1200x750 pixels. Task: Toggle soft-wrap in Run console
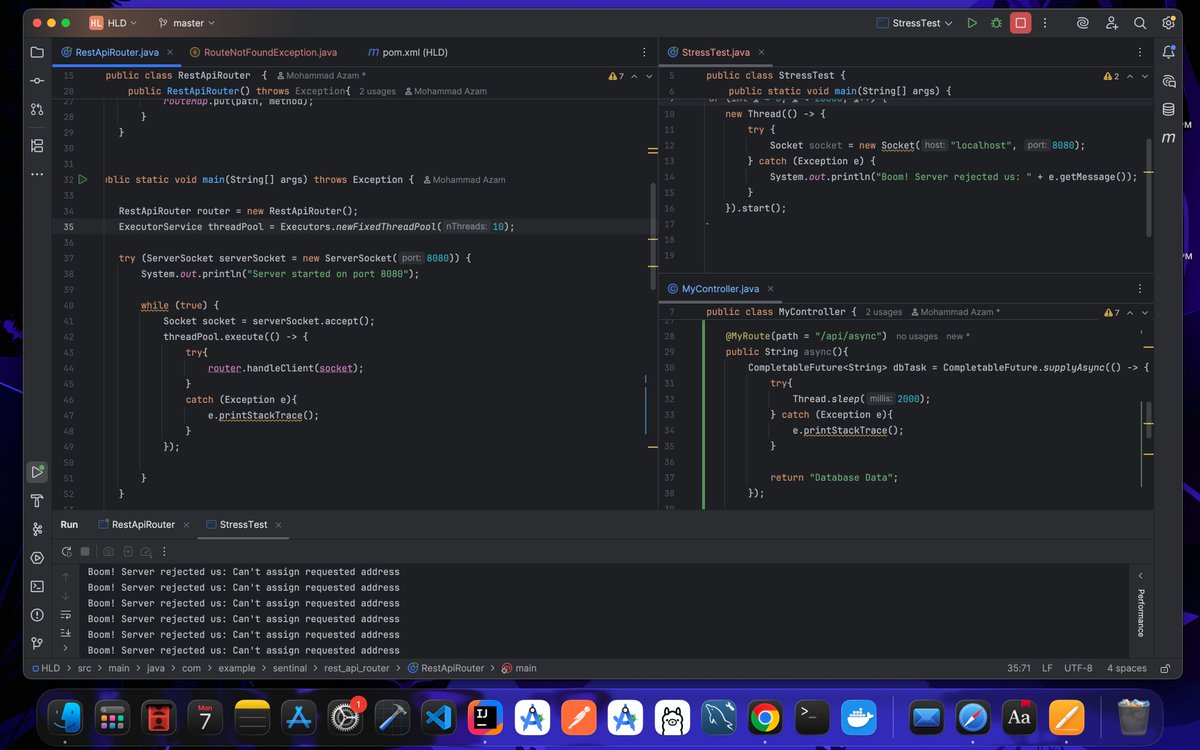pos(66,614)
